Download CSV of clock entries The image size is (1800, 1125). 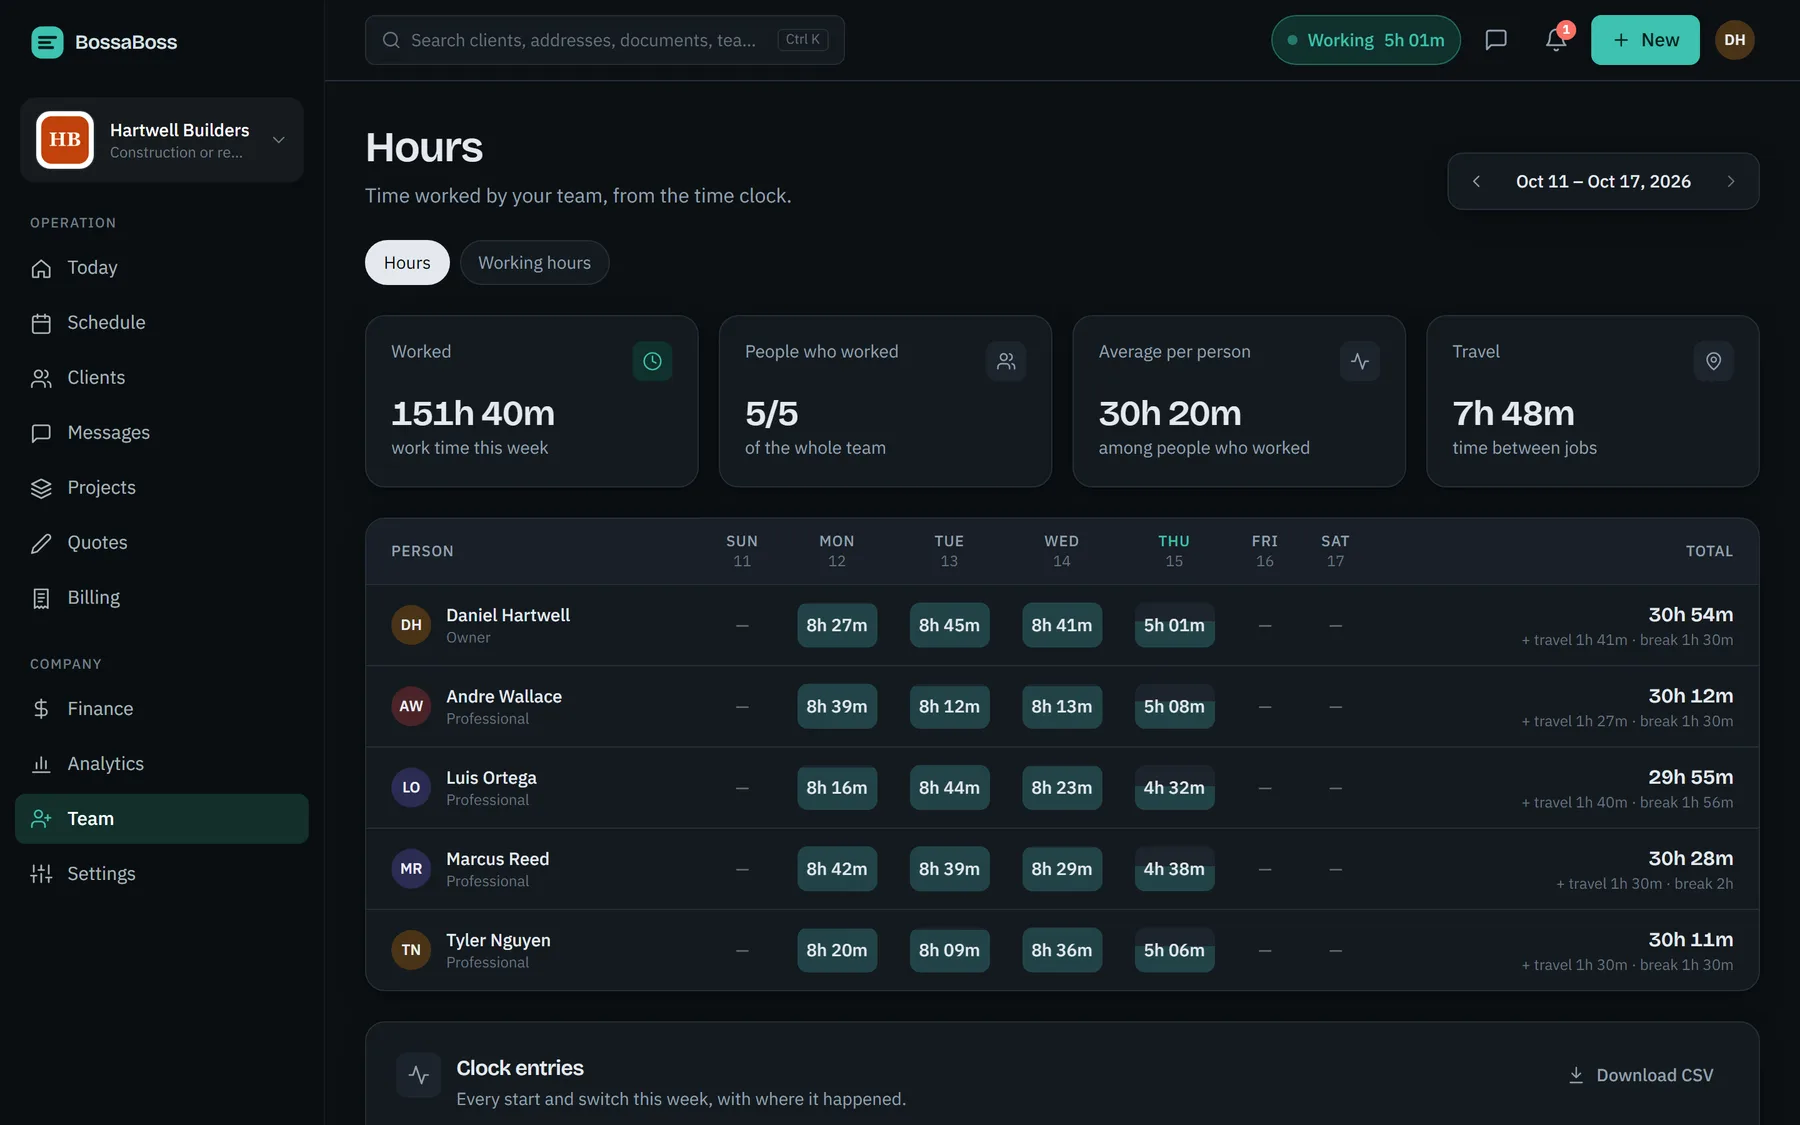click(1640, 1075)
